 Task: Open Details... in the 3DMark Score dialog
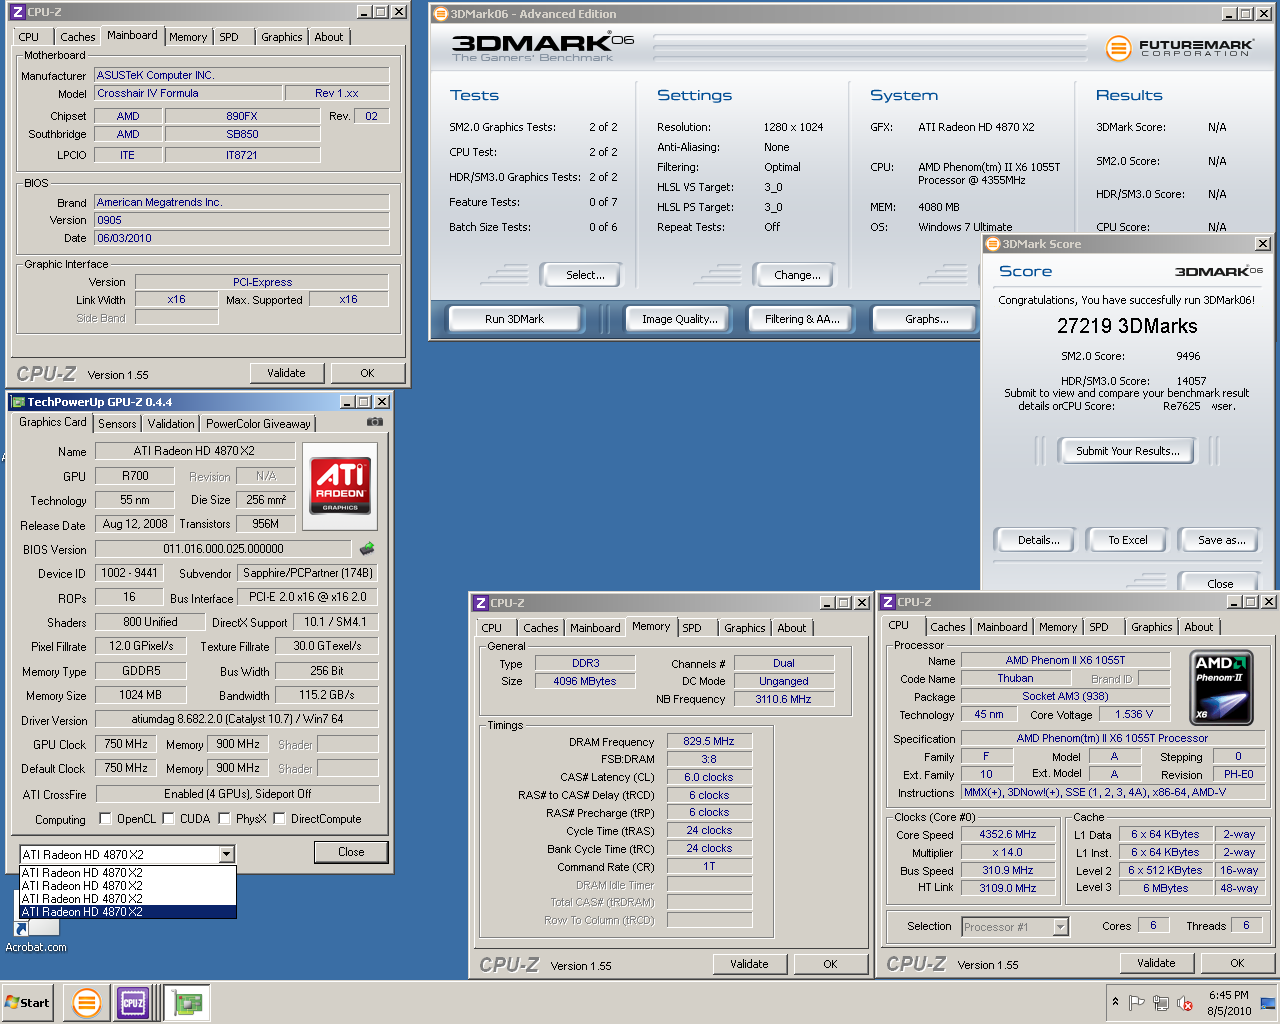(x=1038, y=540)
